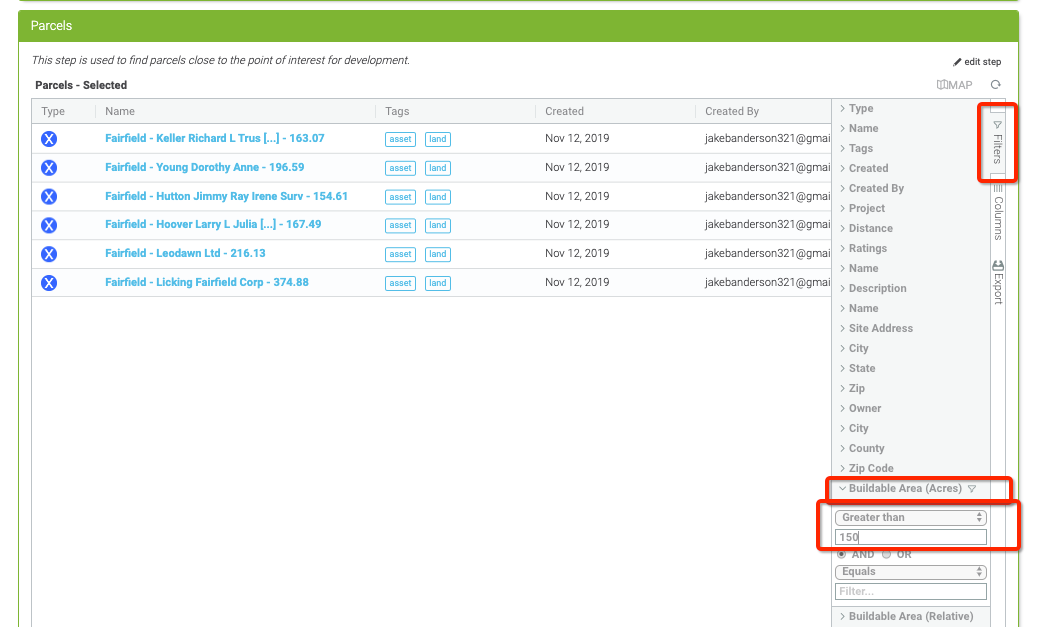Viewport: 1055px width, 627px height.
Task: Expand the Distance filter
Action: click(866, 229)
